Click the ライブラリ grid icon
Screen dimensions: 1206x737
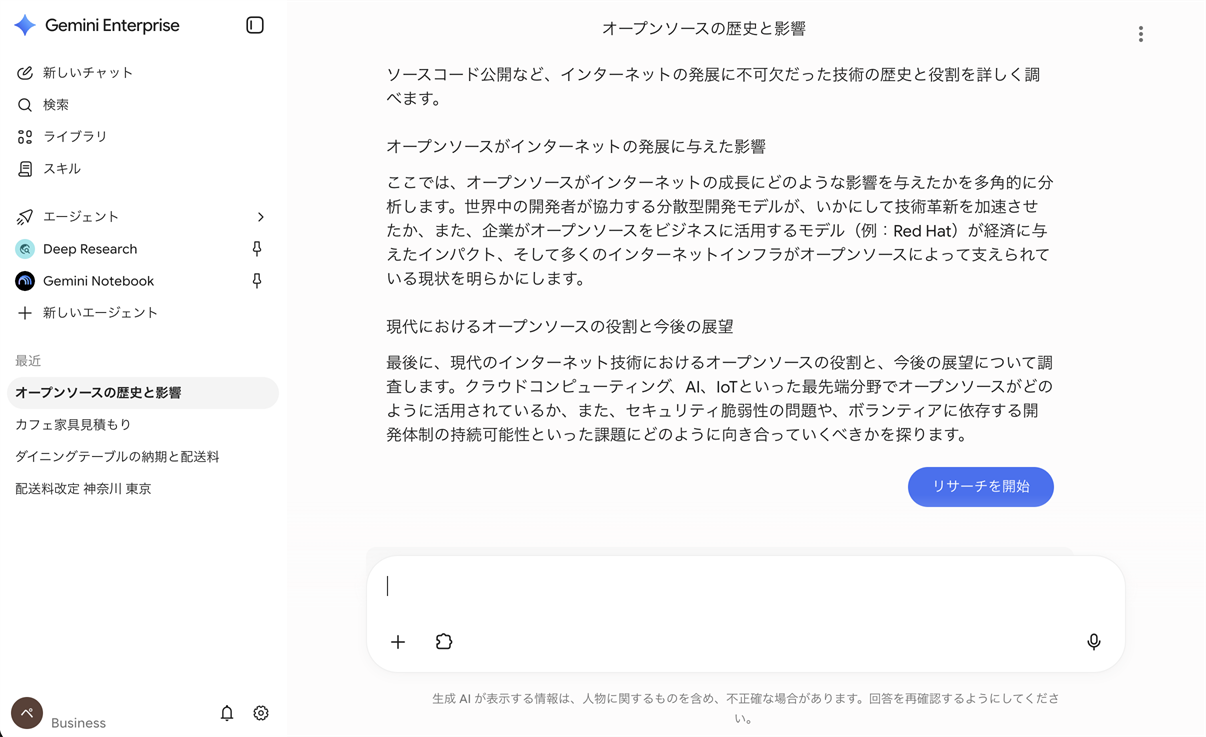(x=25, y=137)
